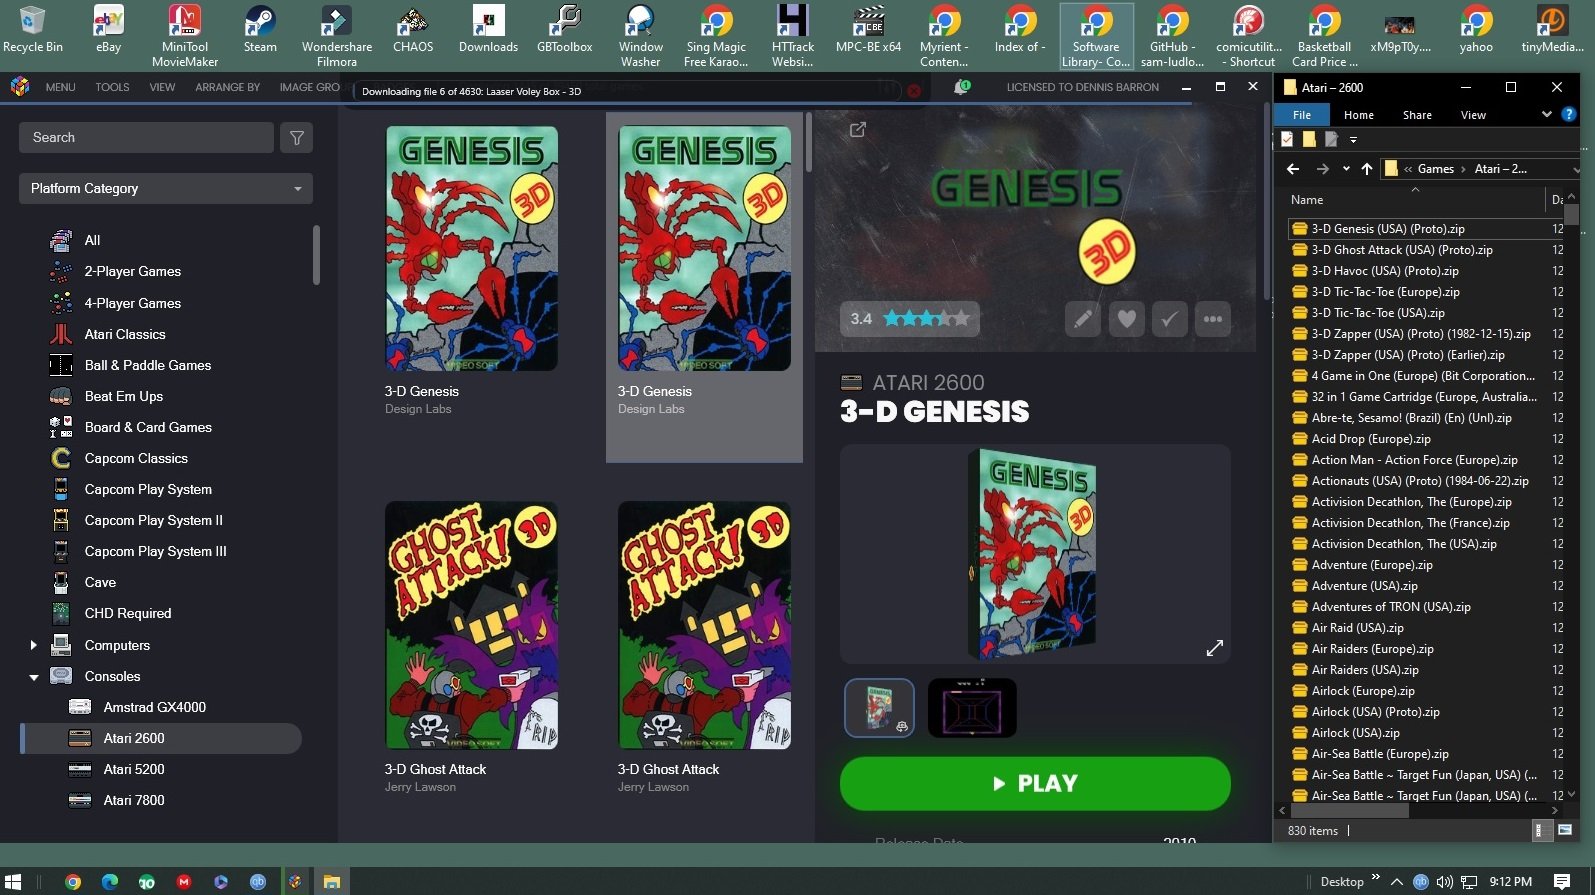Click the Games breadcrumb in address bar
This screenshot has height=895, width=1595.
pyautogui.click(x=1435, y=169)
